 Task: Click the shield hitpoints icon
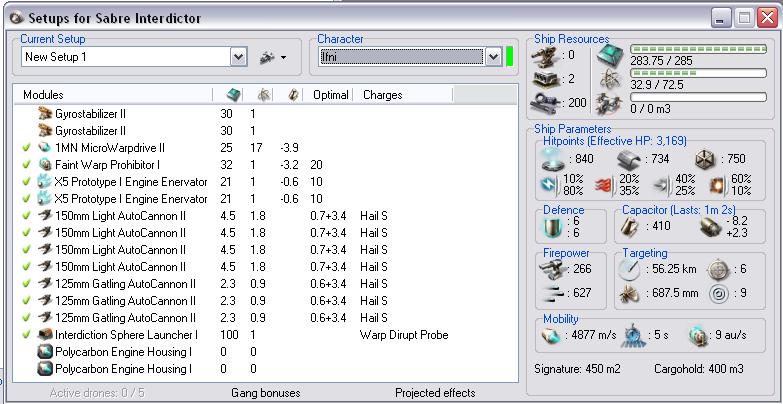click(x=553, y=159)
